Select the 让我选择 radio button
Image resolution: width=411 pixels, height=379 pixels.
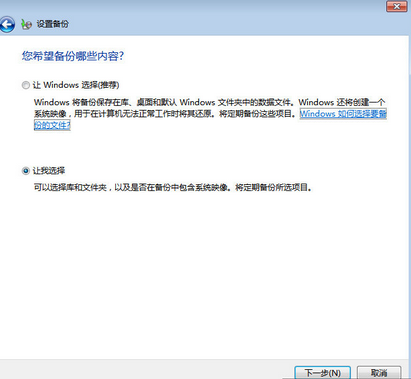26,171
